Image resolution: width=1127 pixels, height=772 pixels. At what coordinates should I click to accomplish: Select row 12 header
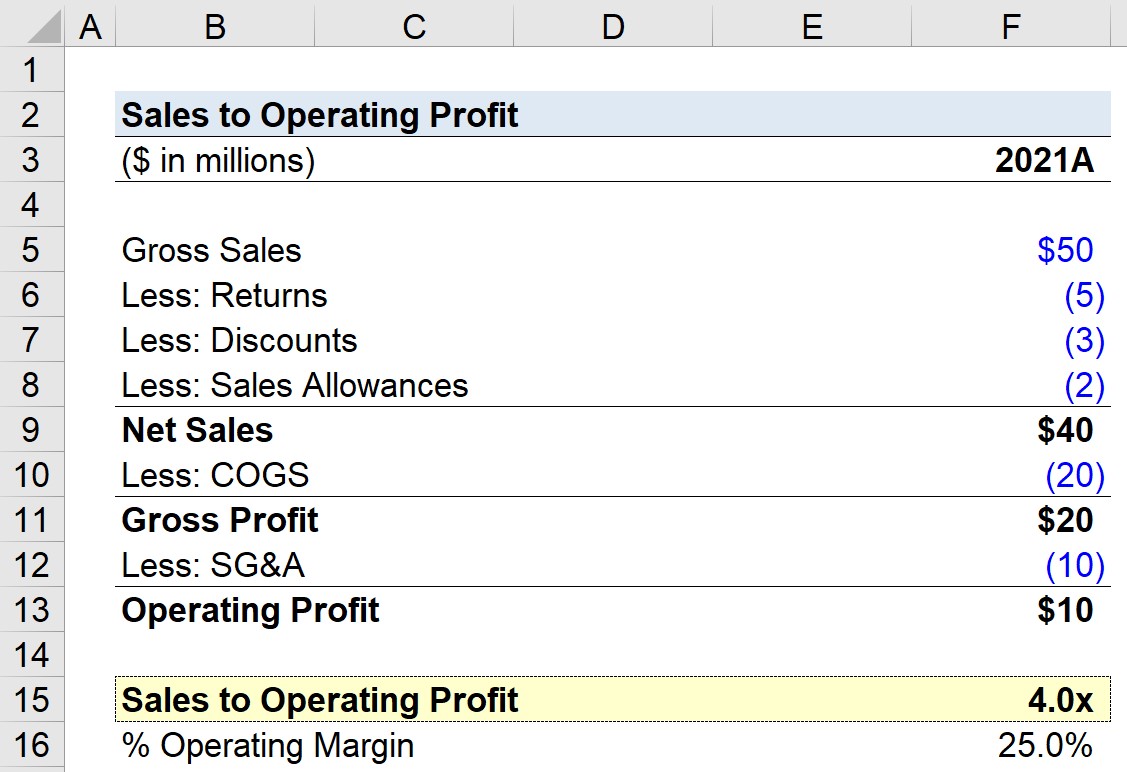[32, 564]
